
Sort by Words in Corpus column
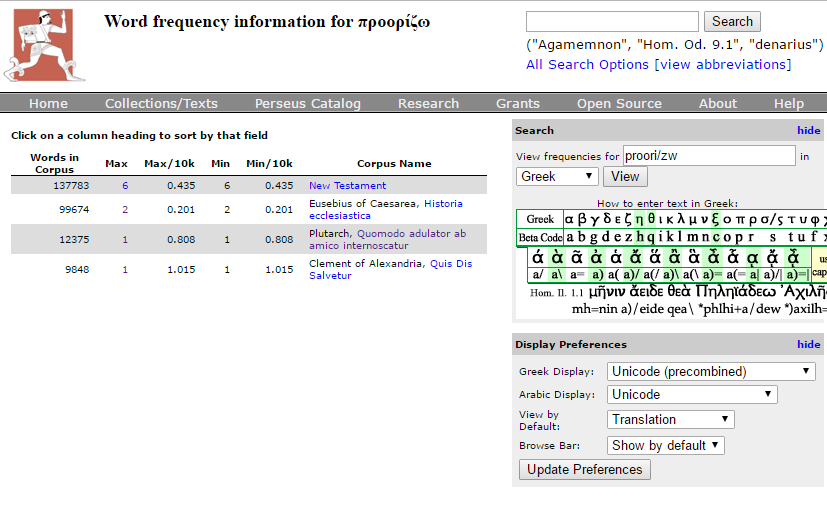coord(55,163)
